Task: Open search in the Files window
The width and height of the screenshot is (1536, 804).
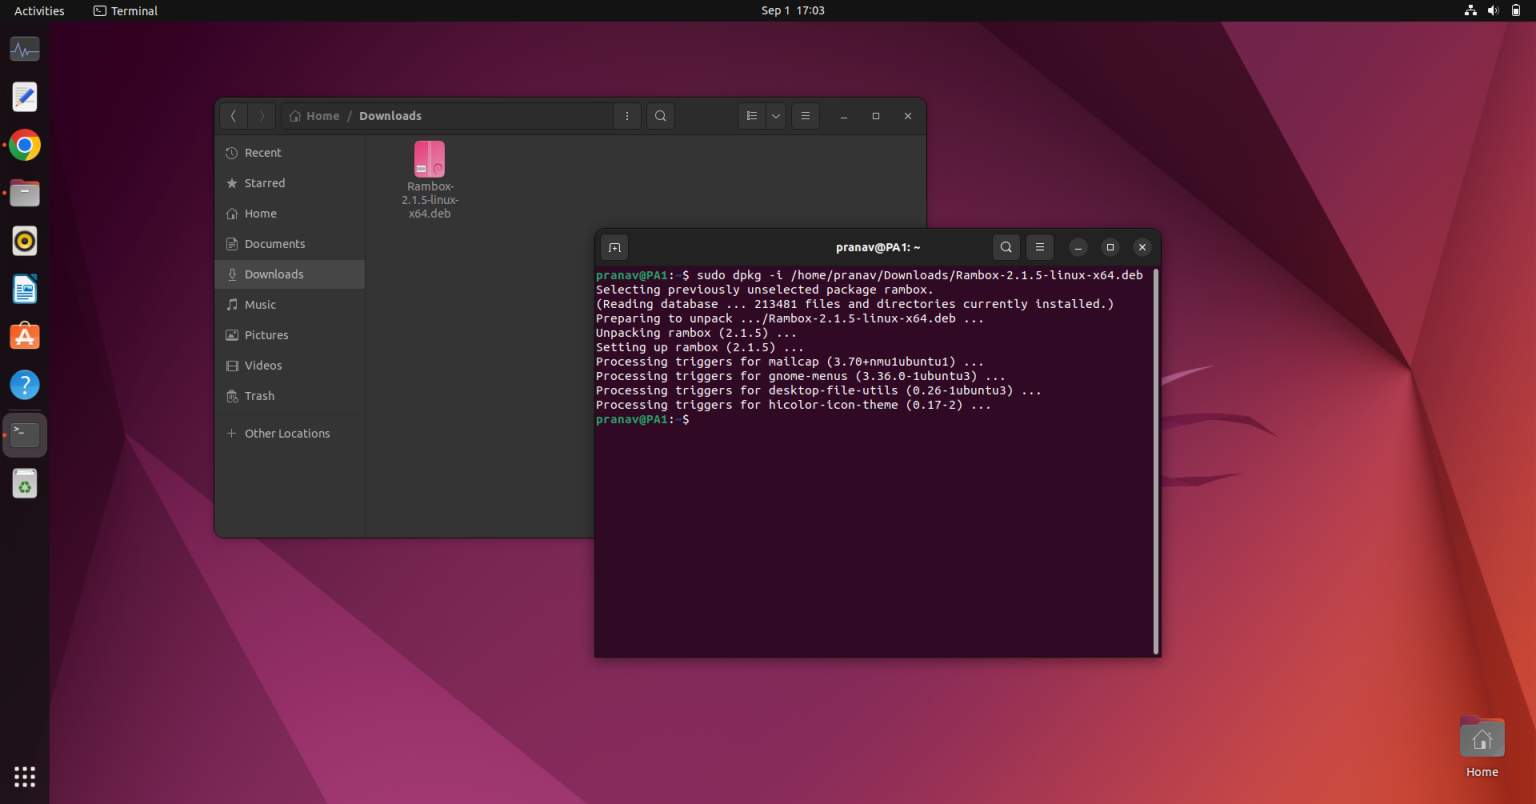Action: pos(660,116)
